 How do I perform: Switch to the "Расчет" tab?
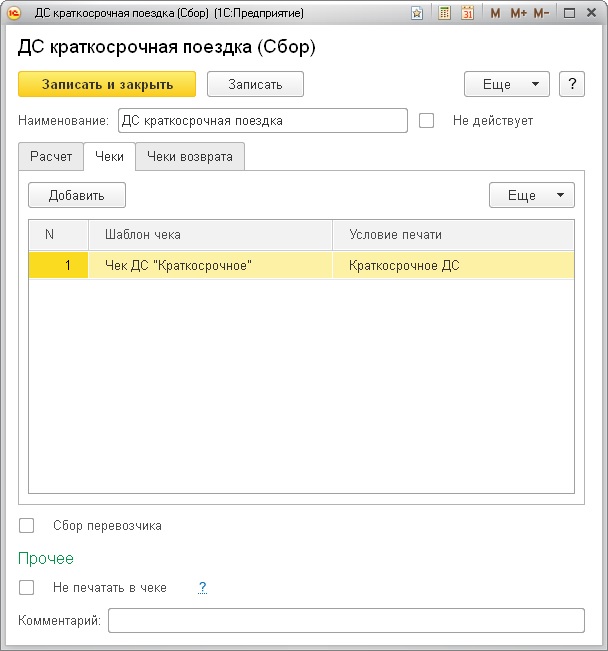tap(51, 157)
